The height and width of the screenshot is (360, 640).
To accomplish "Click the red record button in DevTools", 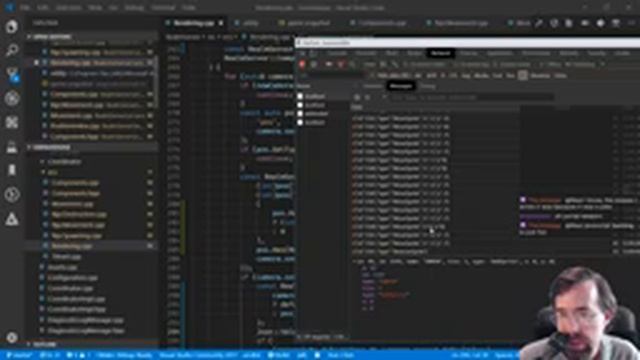I will 302,64.
